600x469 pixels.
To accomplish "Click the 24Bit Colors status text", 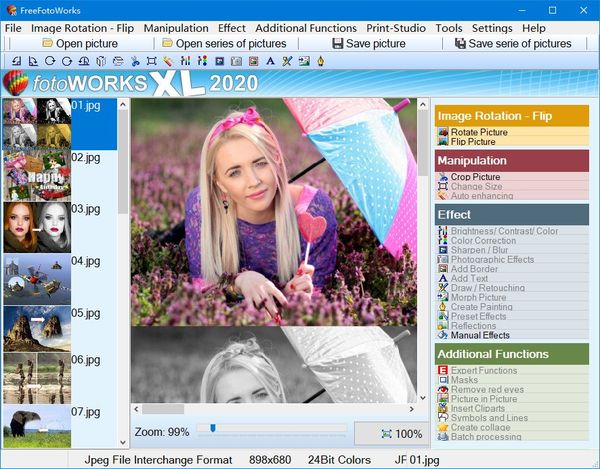I will 339,460.
